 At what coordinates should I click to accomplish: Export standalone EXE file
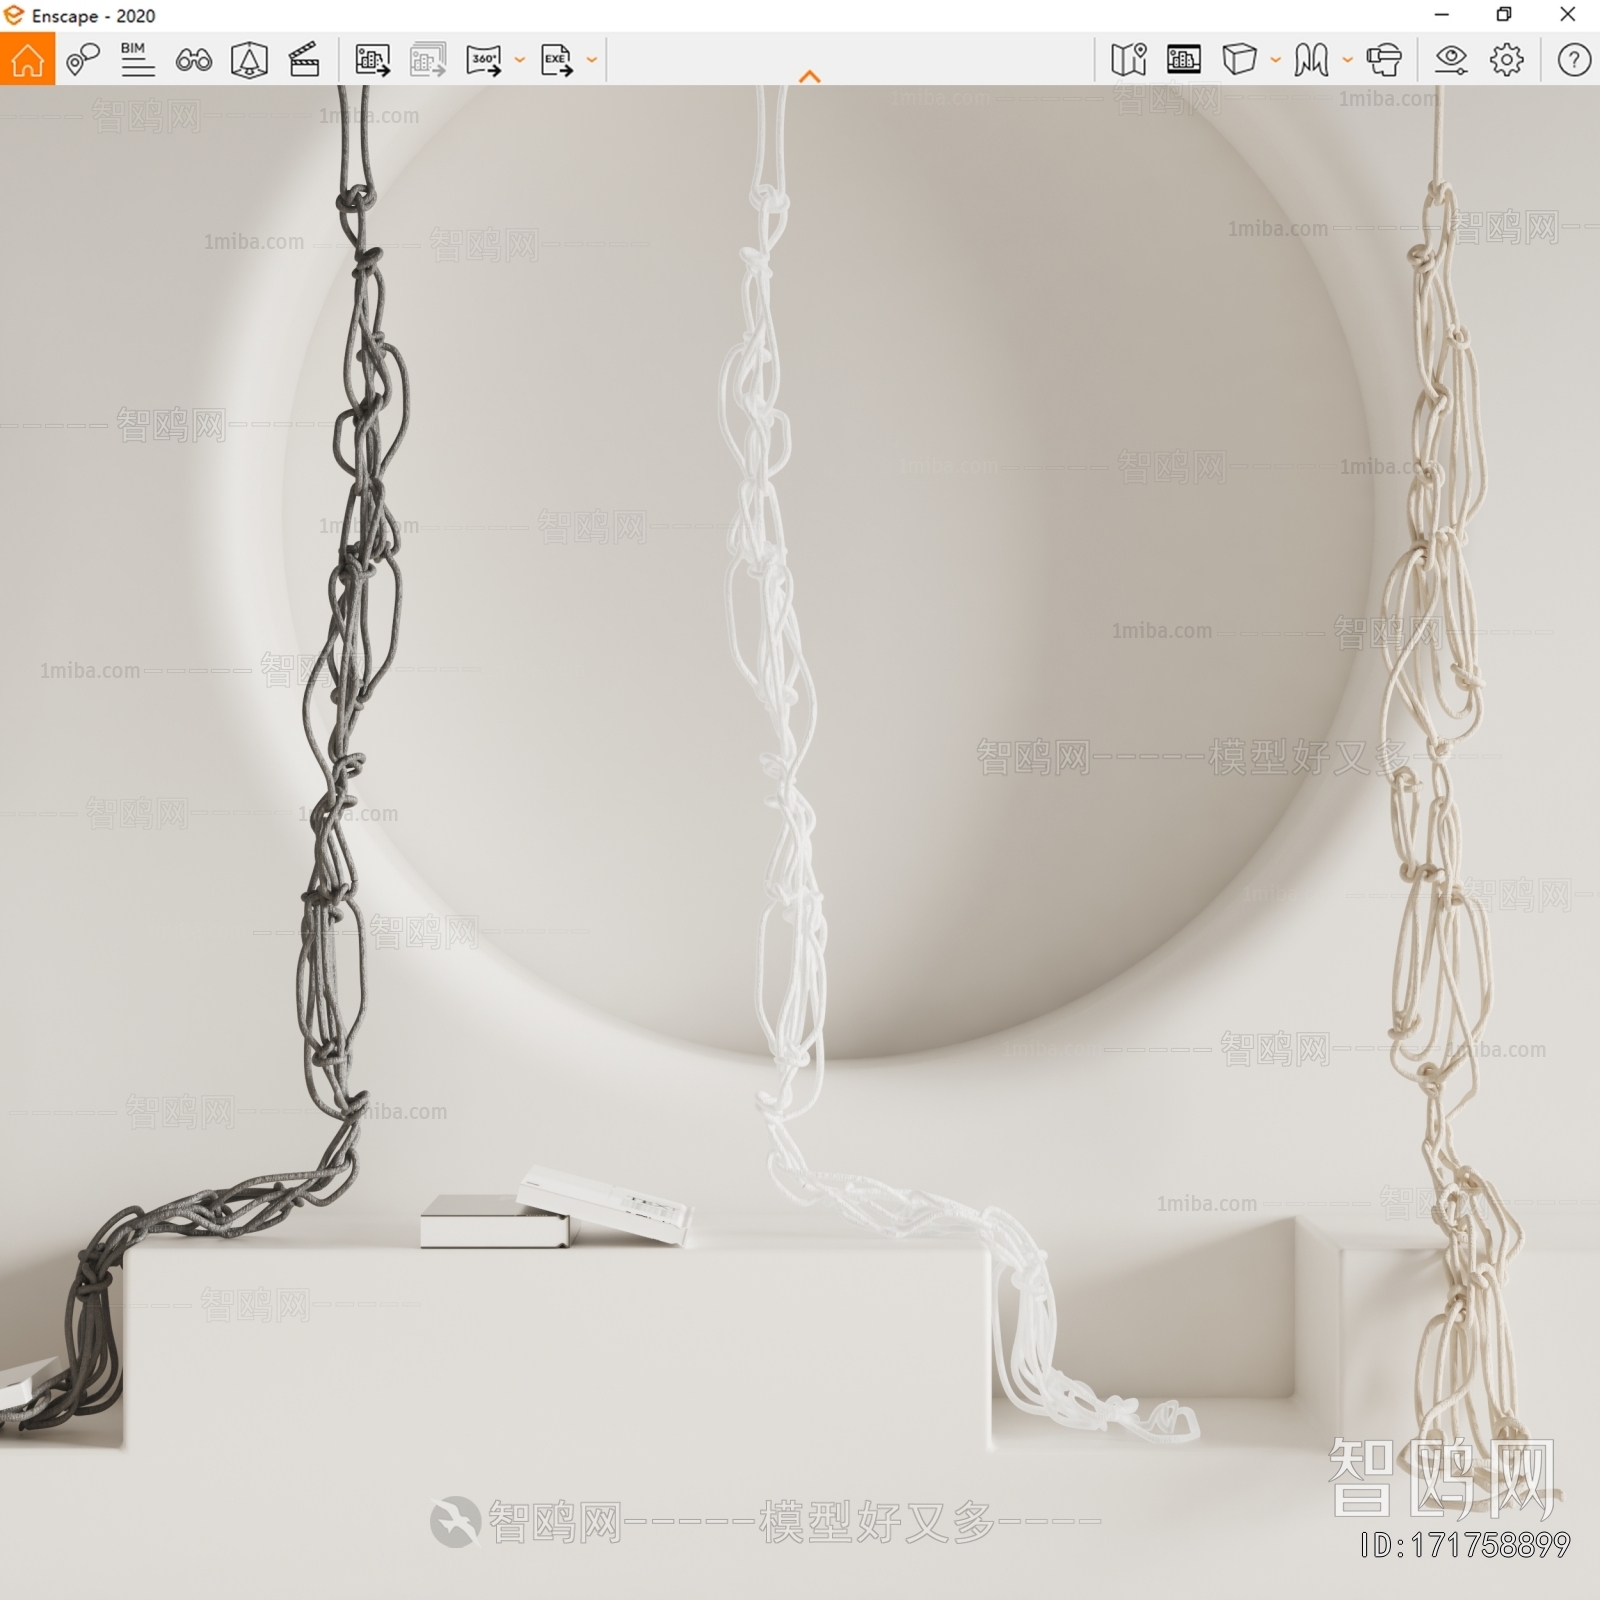pos(556,60)
